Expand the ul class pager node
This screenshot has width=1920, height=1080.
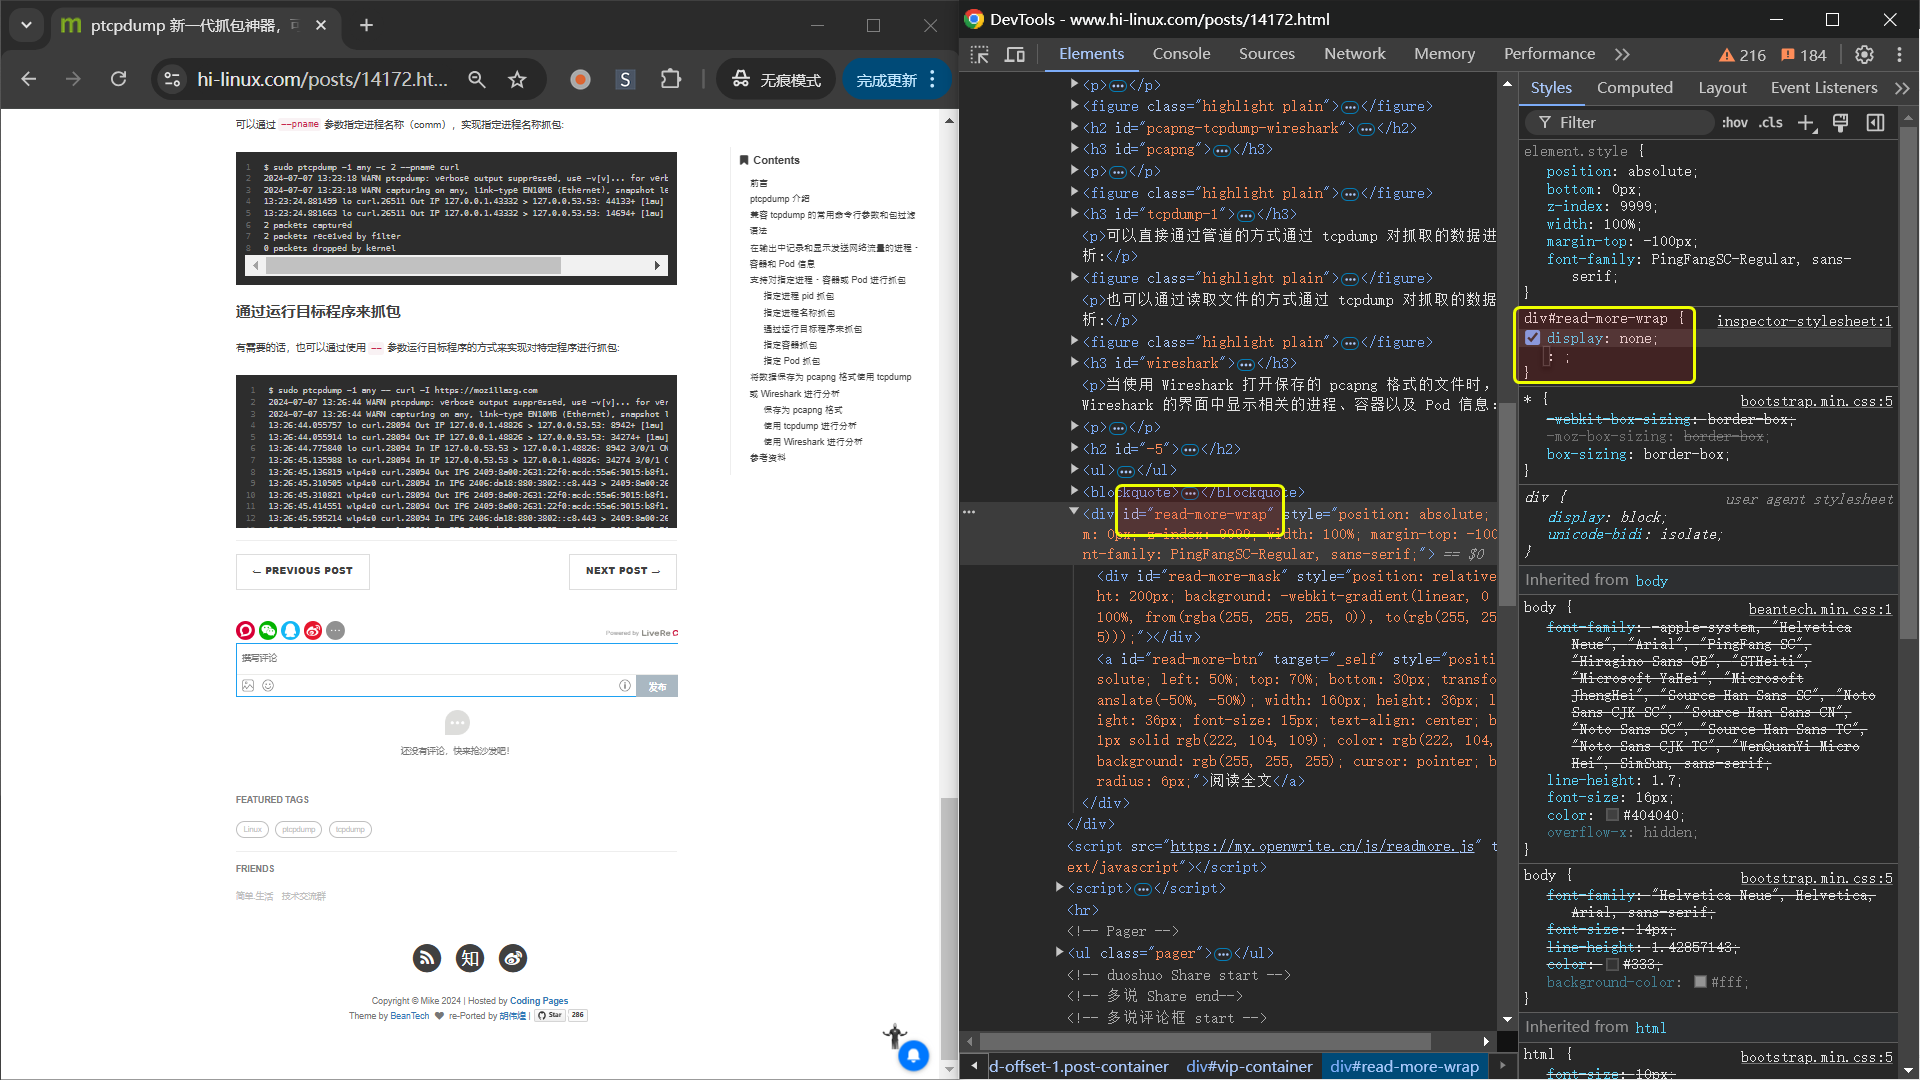click(1059, 952)
